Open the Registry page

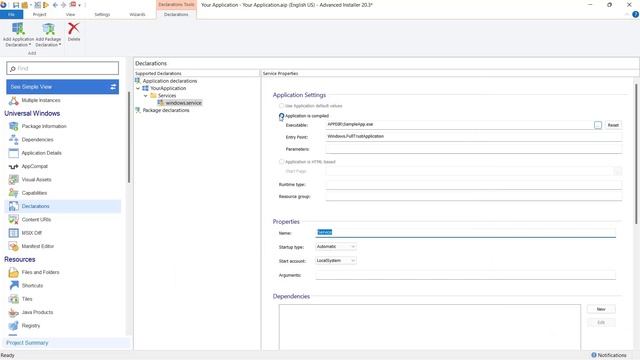pos(31,326)
